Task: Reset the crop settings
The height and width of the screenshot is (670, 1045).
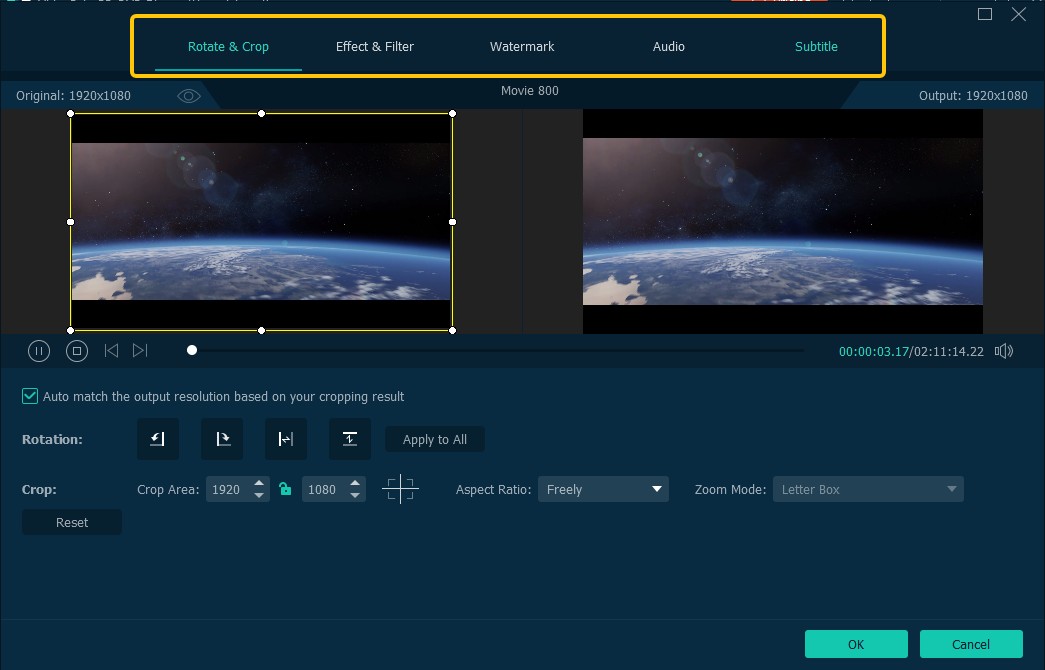Action: [71, 521]
